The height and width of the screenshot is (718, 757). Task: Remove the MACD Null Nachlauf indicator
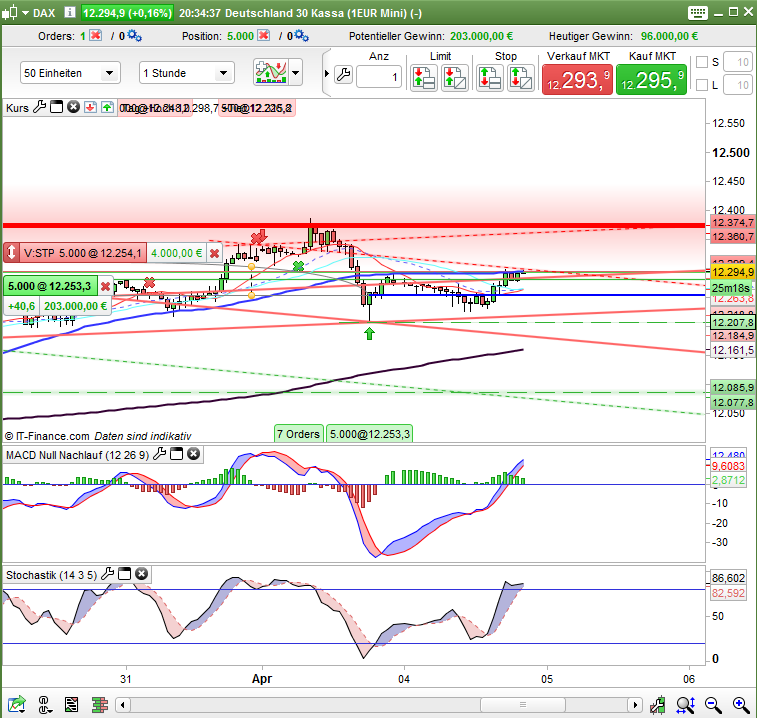pyautogui.click(x=194, y=454)
